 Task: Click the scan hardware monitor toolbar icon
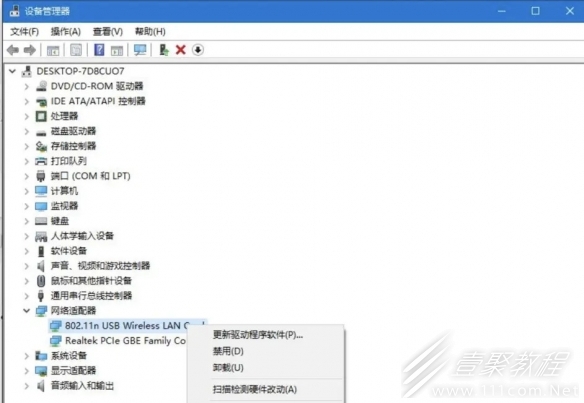[x=140, y=50]
